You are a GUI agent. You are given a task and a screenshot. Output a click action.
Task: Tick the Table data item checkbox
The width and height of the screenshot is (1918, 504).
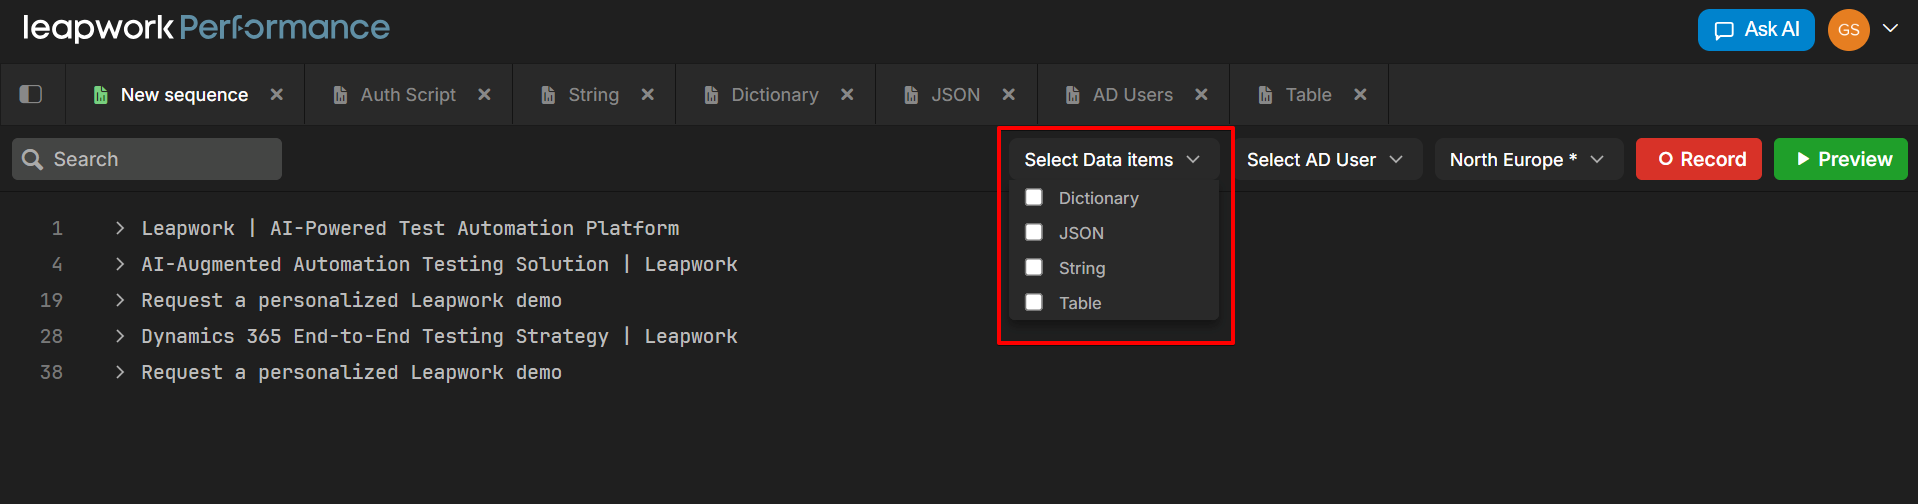pos(1034,302)
